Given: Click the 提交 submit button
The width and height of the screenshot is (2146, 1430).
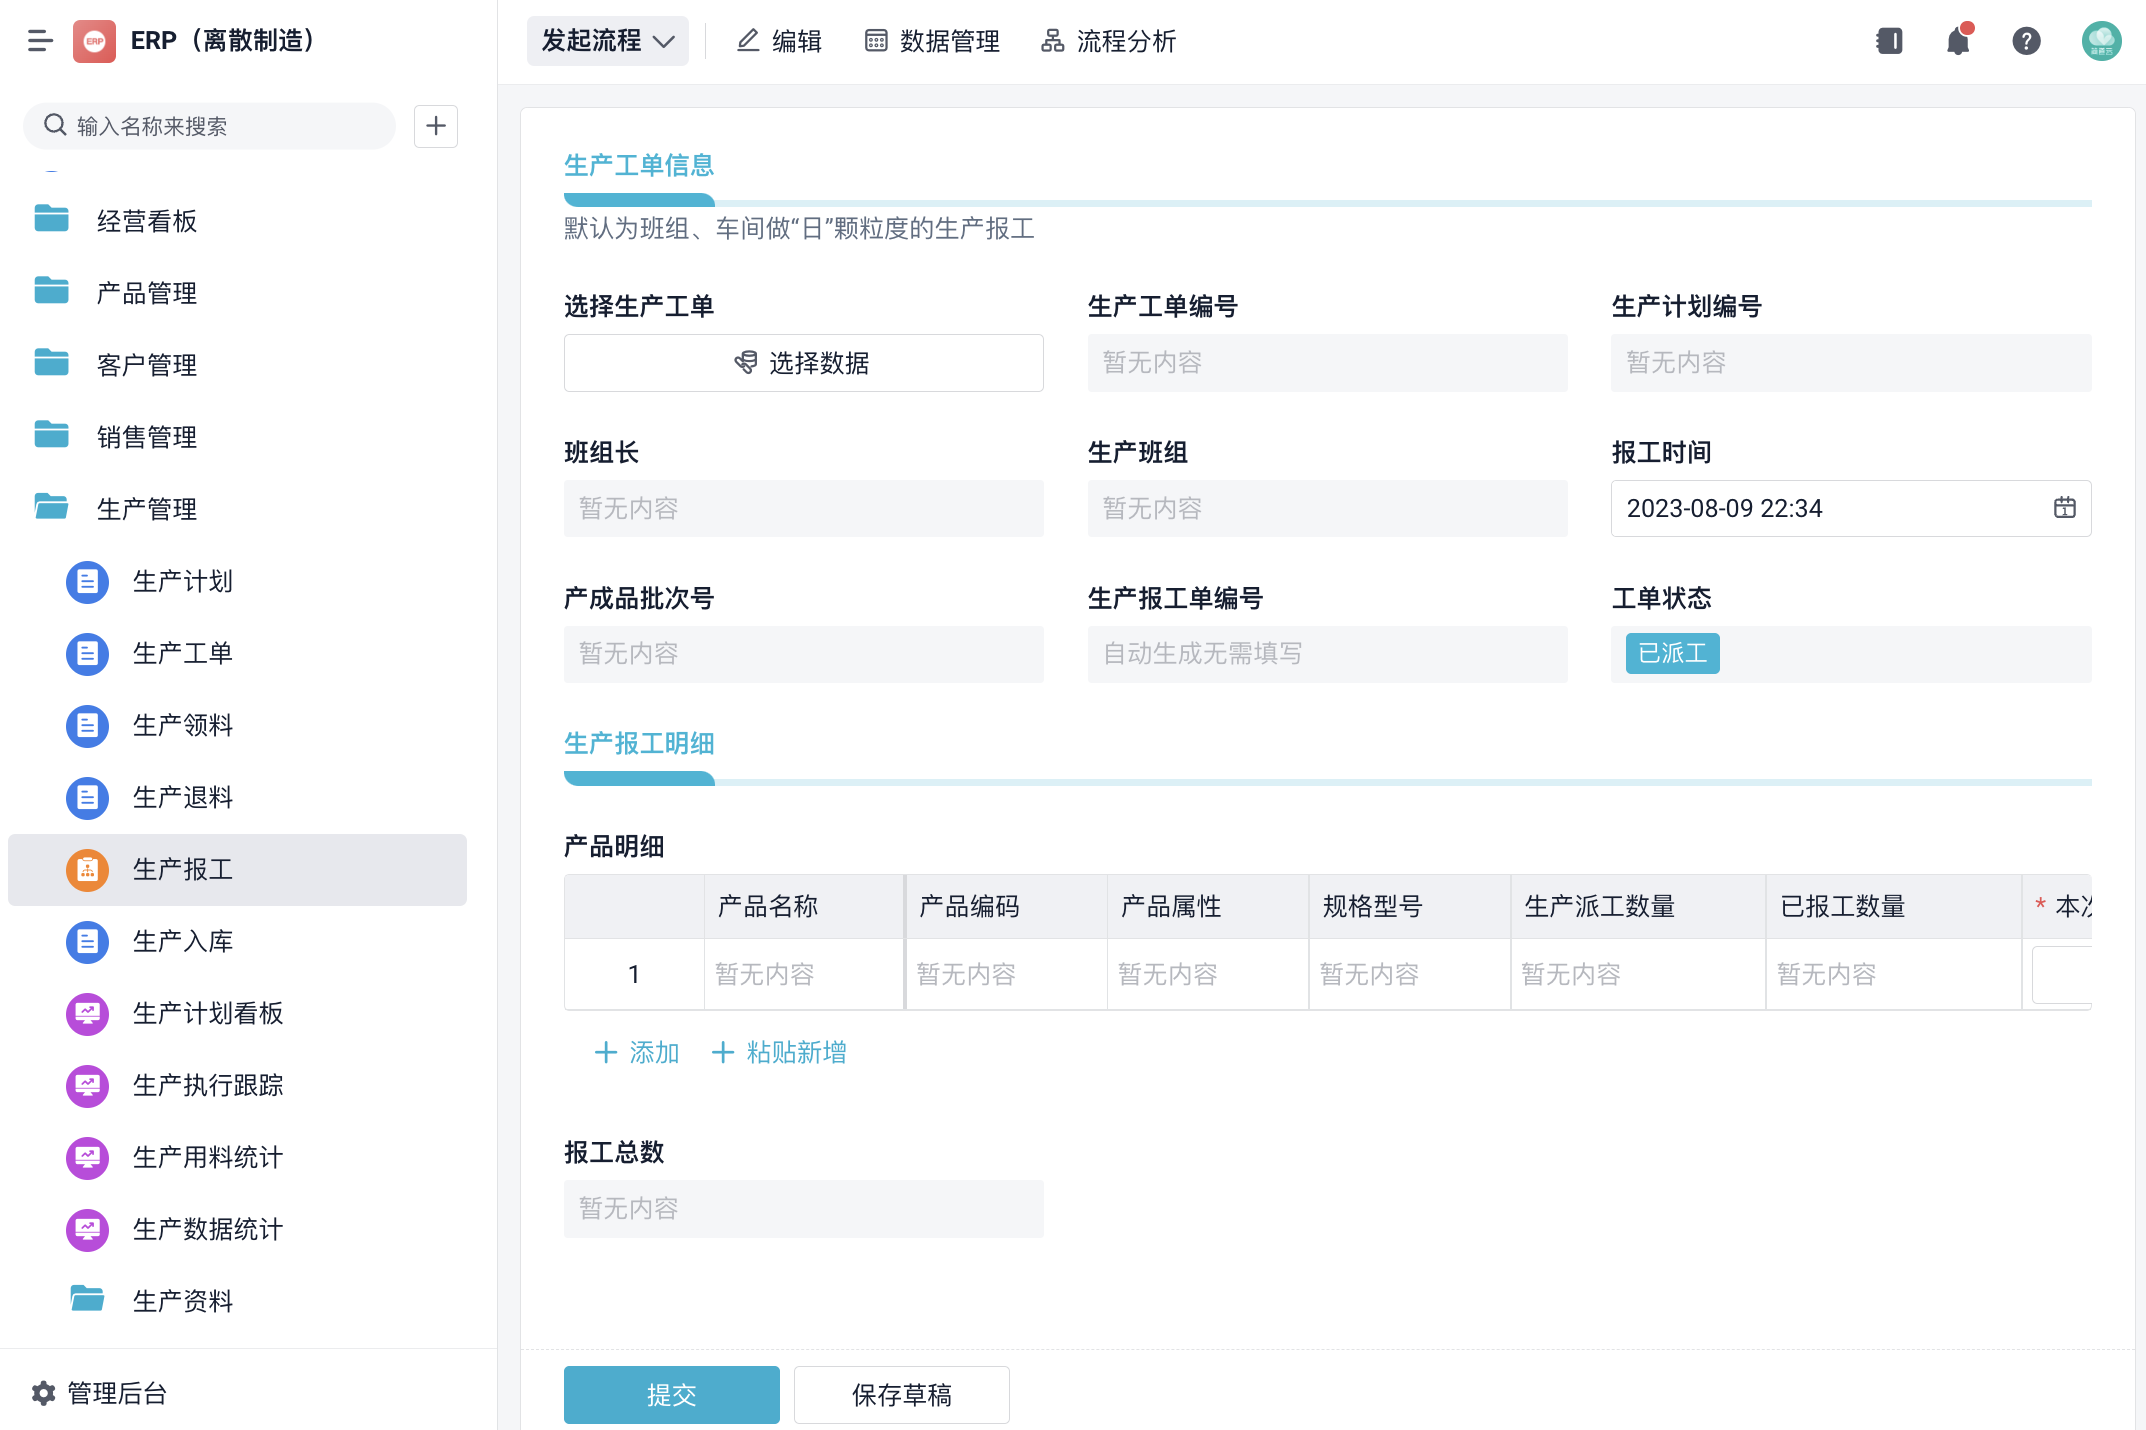Looking at the screenshot, I should 671,1394.
